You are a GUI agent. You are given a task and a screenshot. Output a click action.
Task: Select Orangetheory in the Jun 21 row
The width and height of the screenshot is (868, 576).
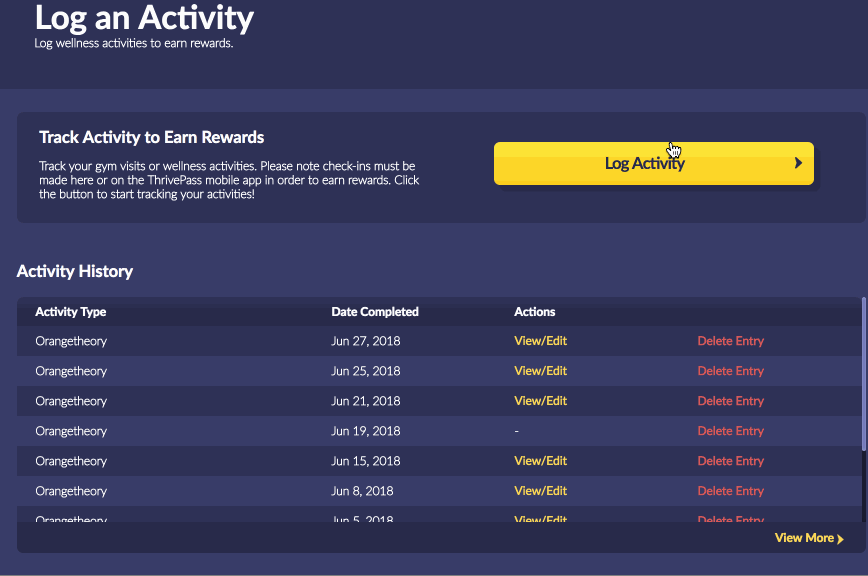71,401
